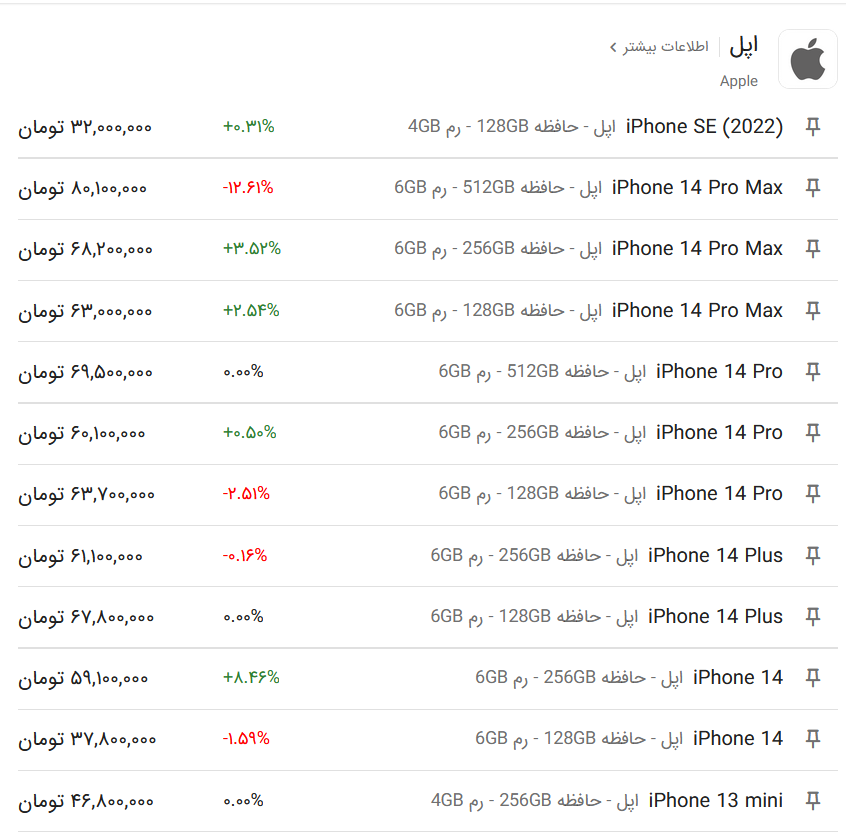The image size is (846, 835).
Task: Pin the iPhone 14 Pro Max 256GB row
Action: (x=813, y=249)
